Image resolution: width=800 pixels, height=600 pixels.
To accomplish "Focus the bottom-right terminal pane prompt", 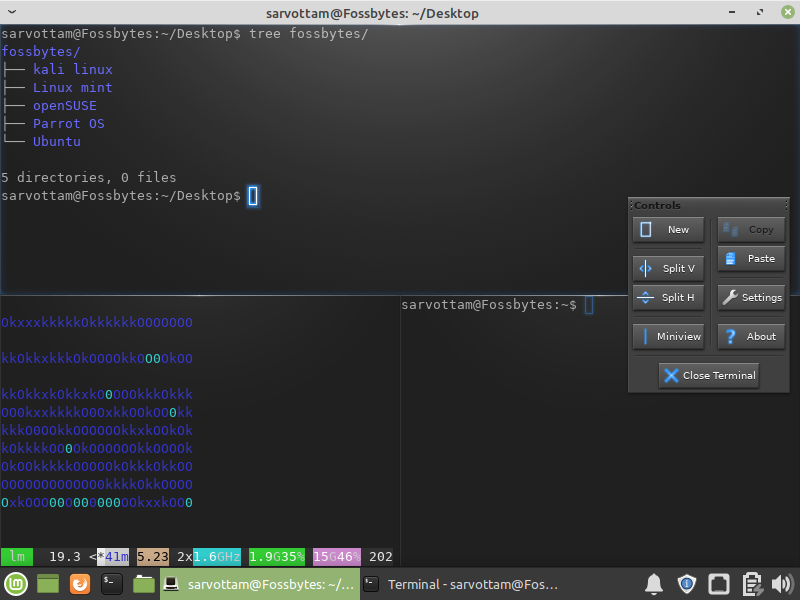I will tap(589, 305).
